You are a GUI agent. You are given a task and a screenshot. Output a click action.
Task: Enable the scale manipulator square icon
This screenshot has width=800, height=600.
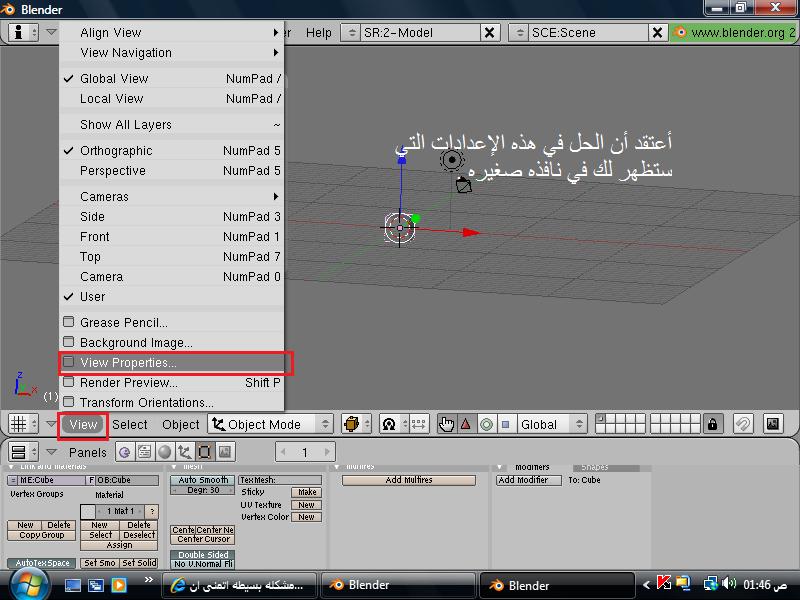tap(505, 424)
